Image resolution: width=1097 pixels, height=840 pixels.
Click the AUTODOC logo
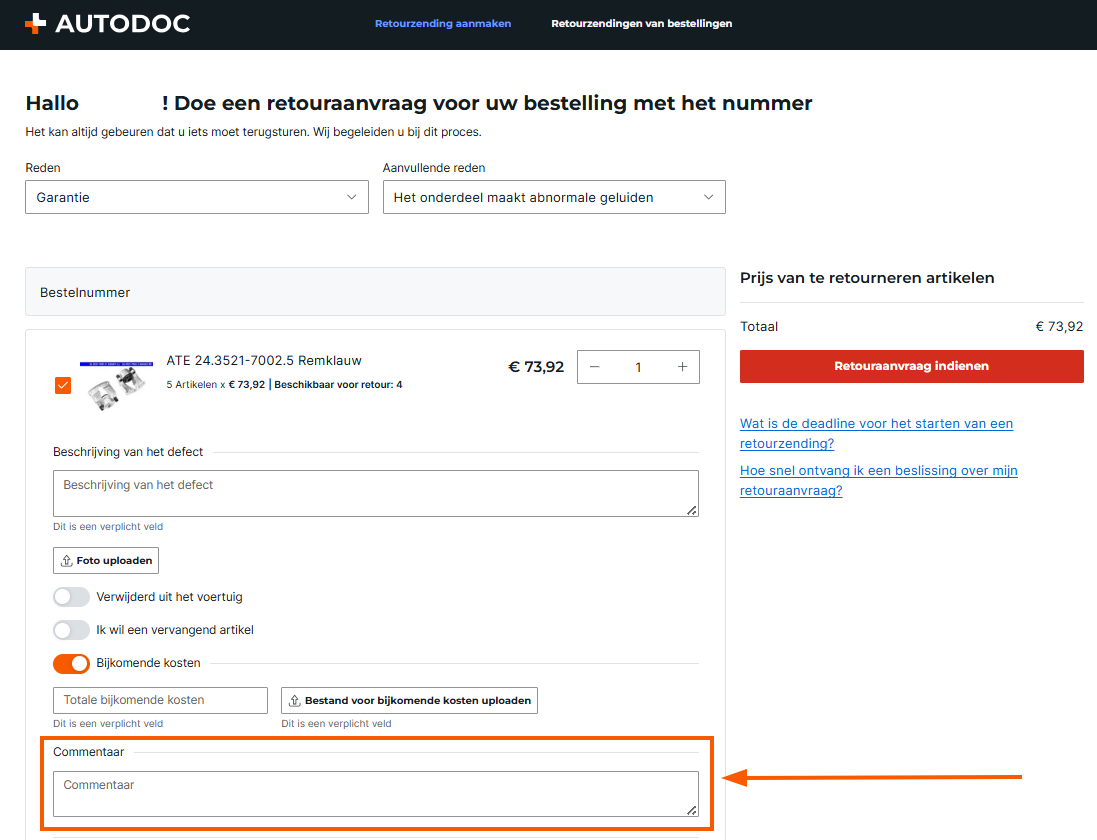107,24
